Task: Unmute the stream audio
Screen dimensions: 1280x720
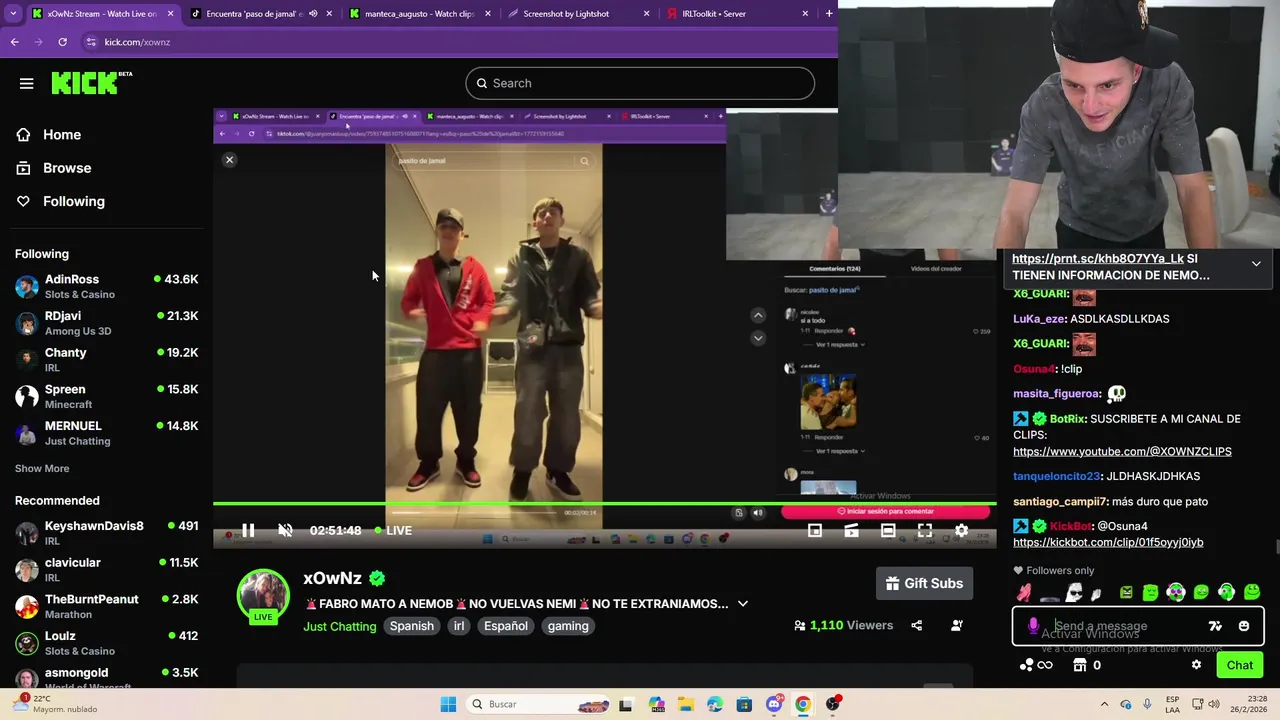Action: click(285, 530)
